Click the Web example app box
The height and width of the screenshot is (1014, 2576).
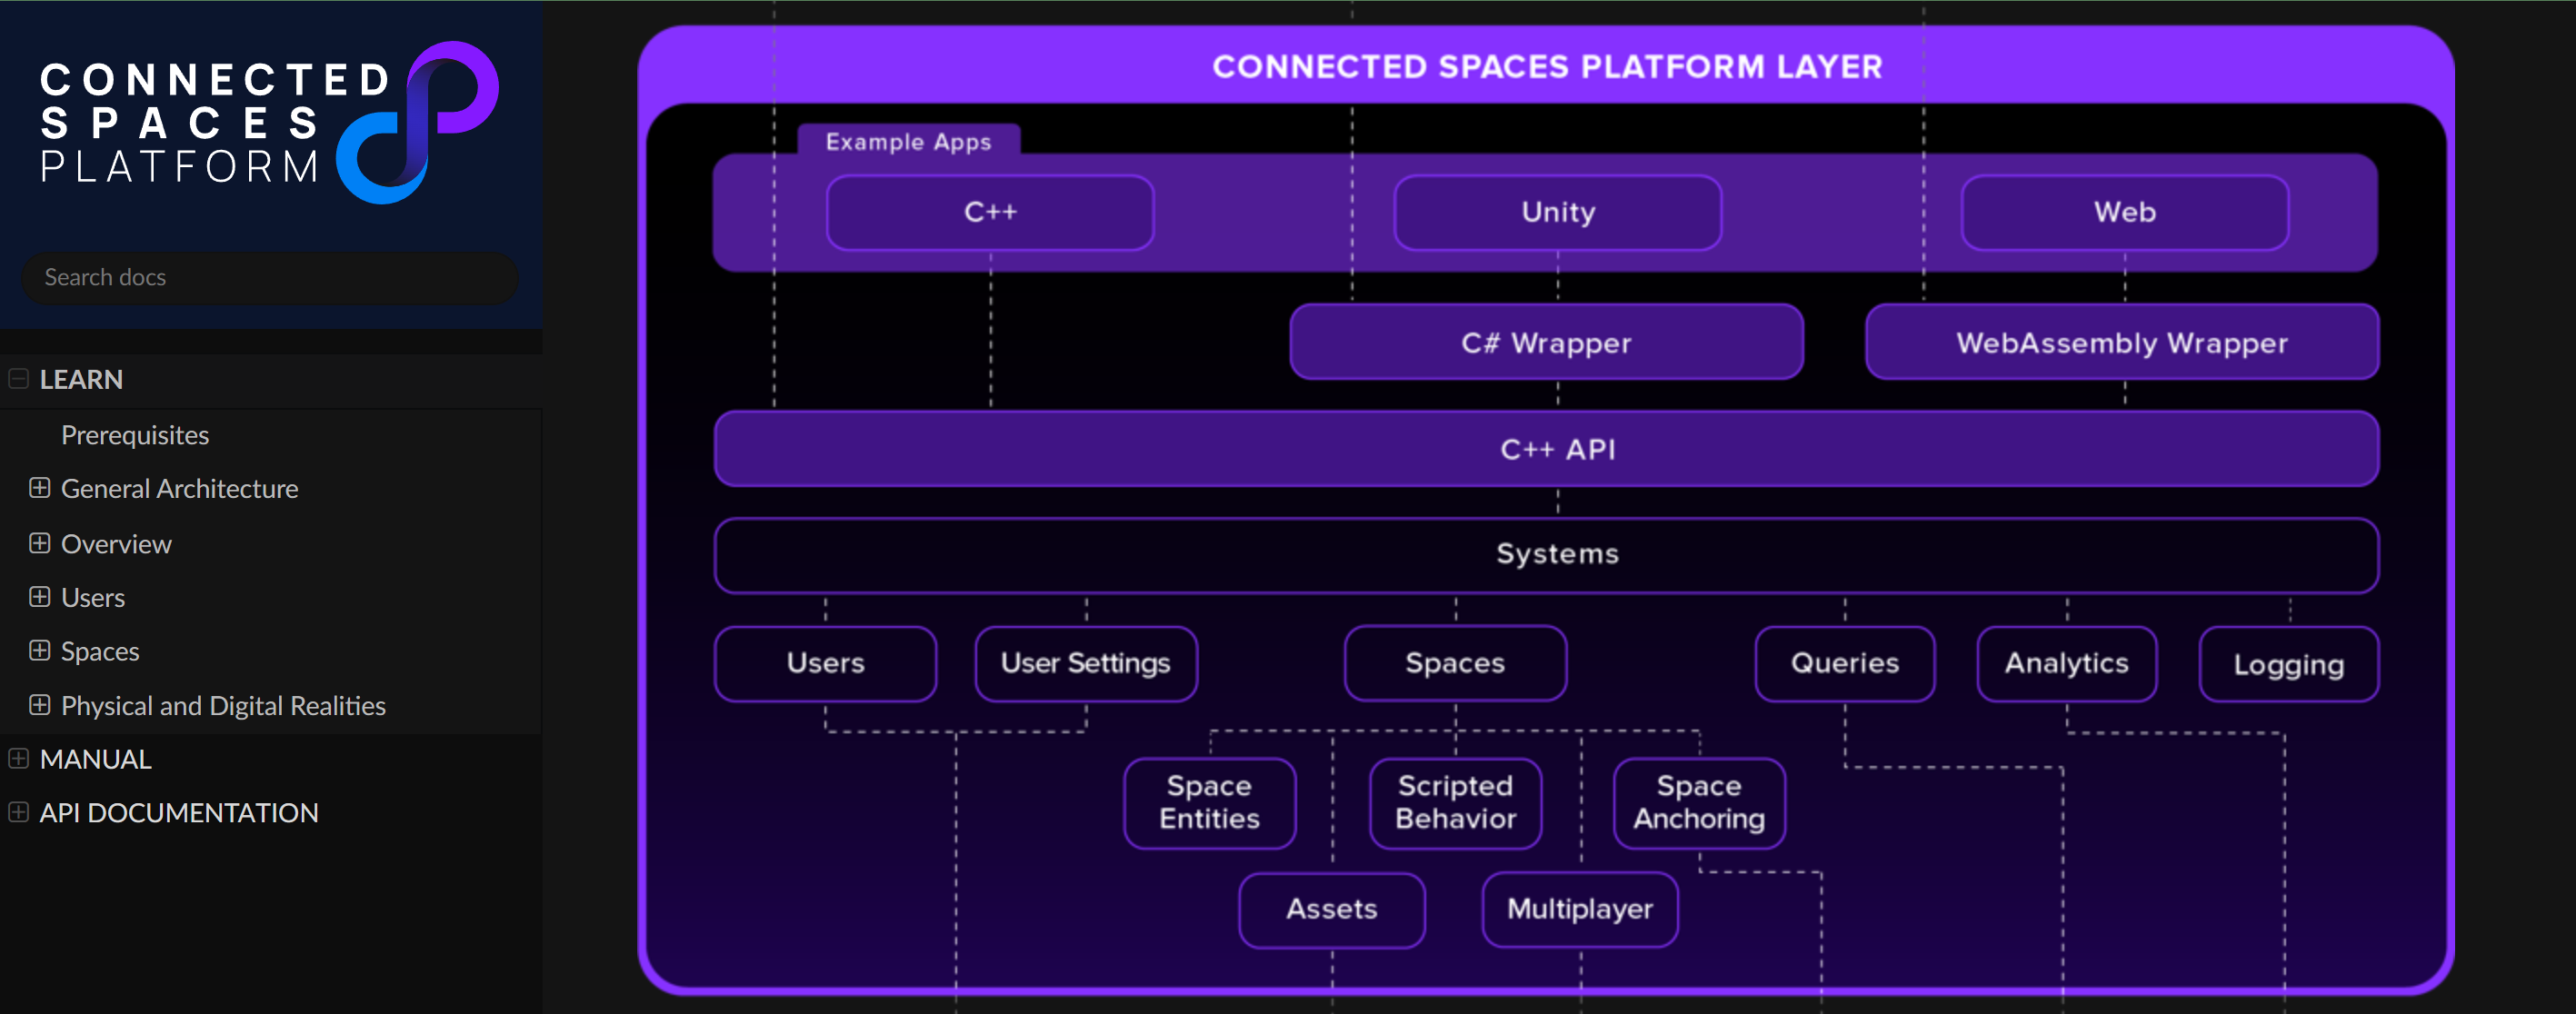(x=2125, y=212)
